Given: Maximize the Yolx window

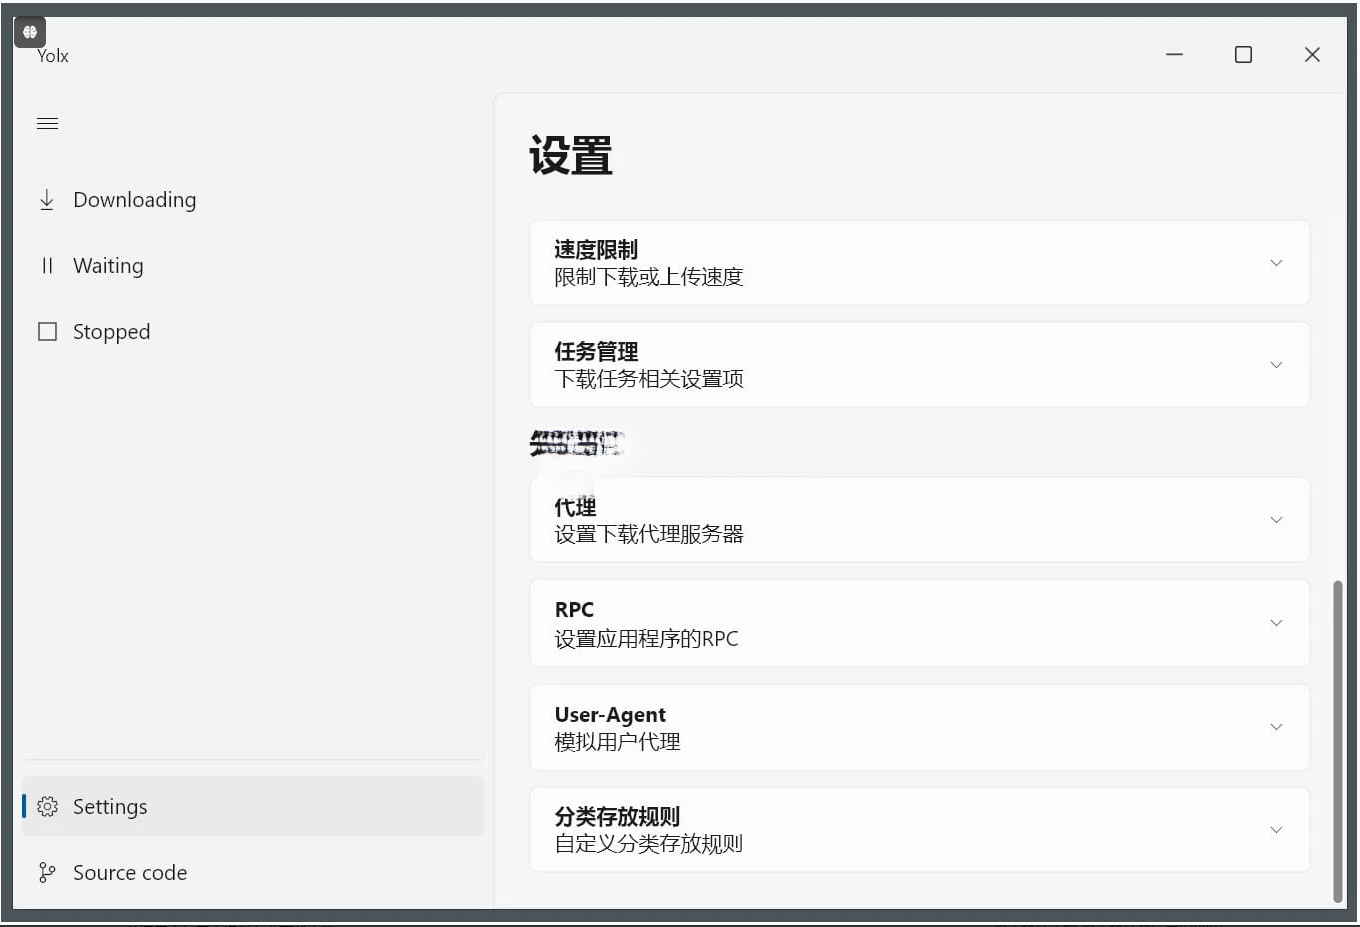Looking at the screenshot, I should pyautogui.click(x=1243, y=55).
